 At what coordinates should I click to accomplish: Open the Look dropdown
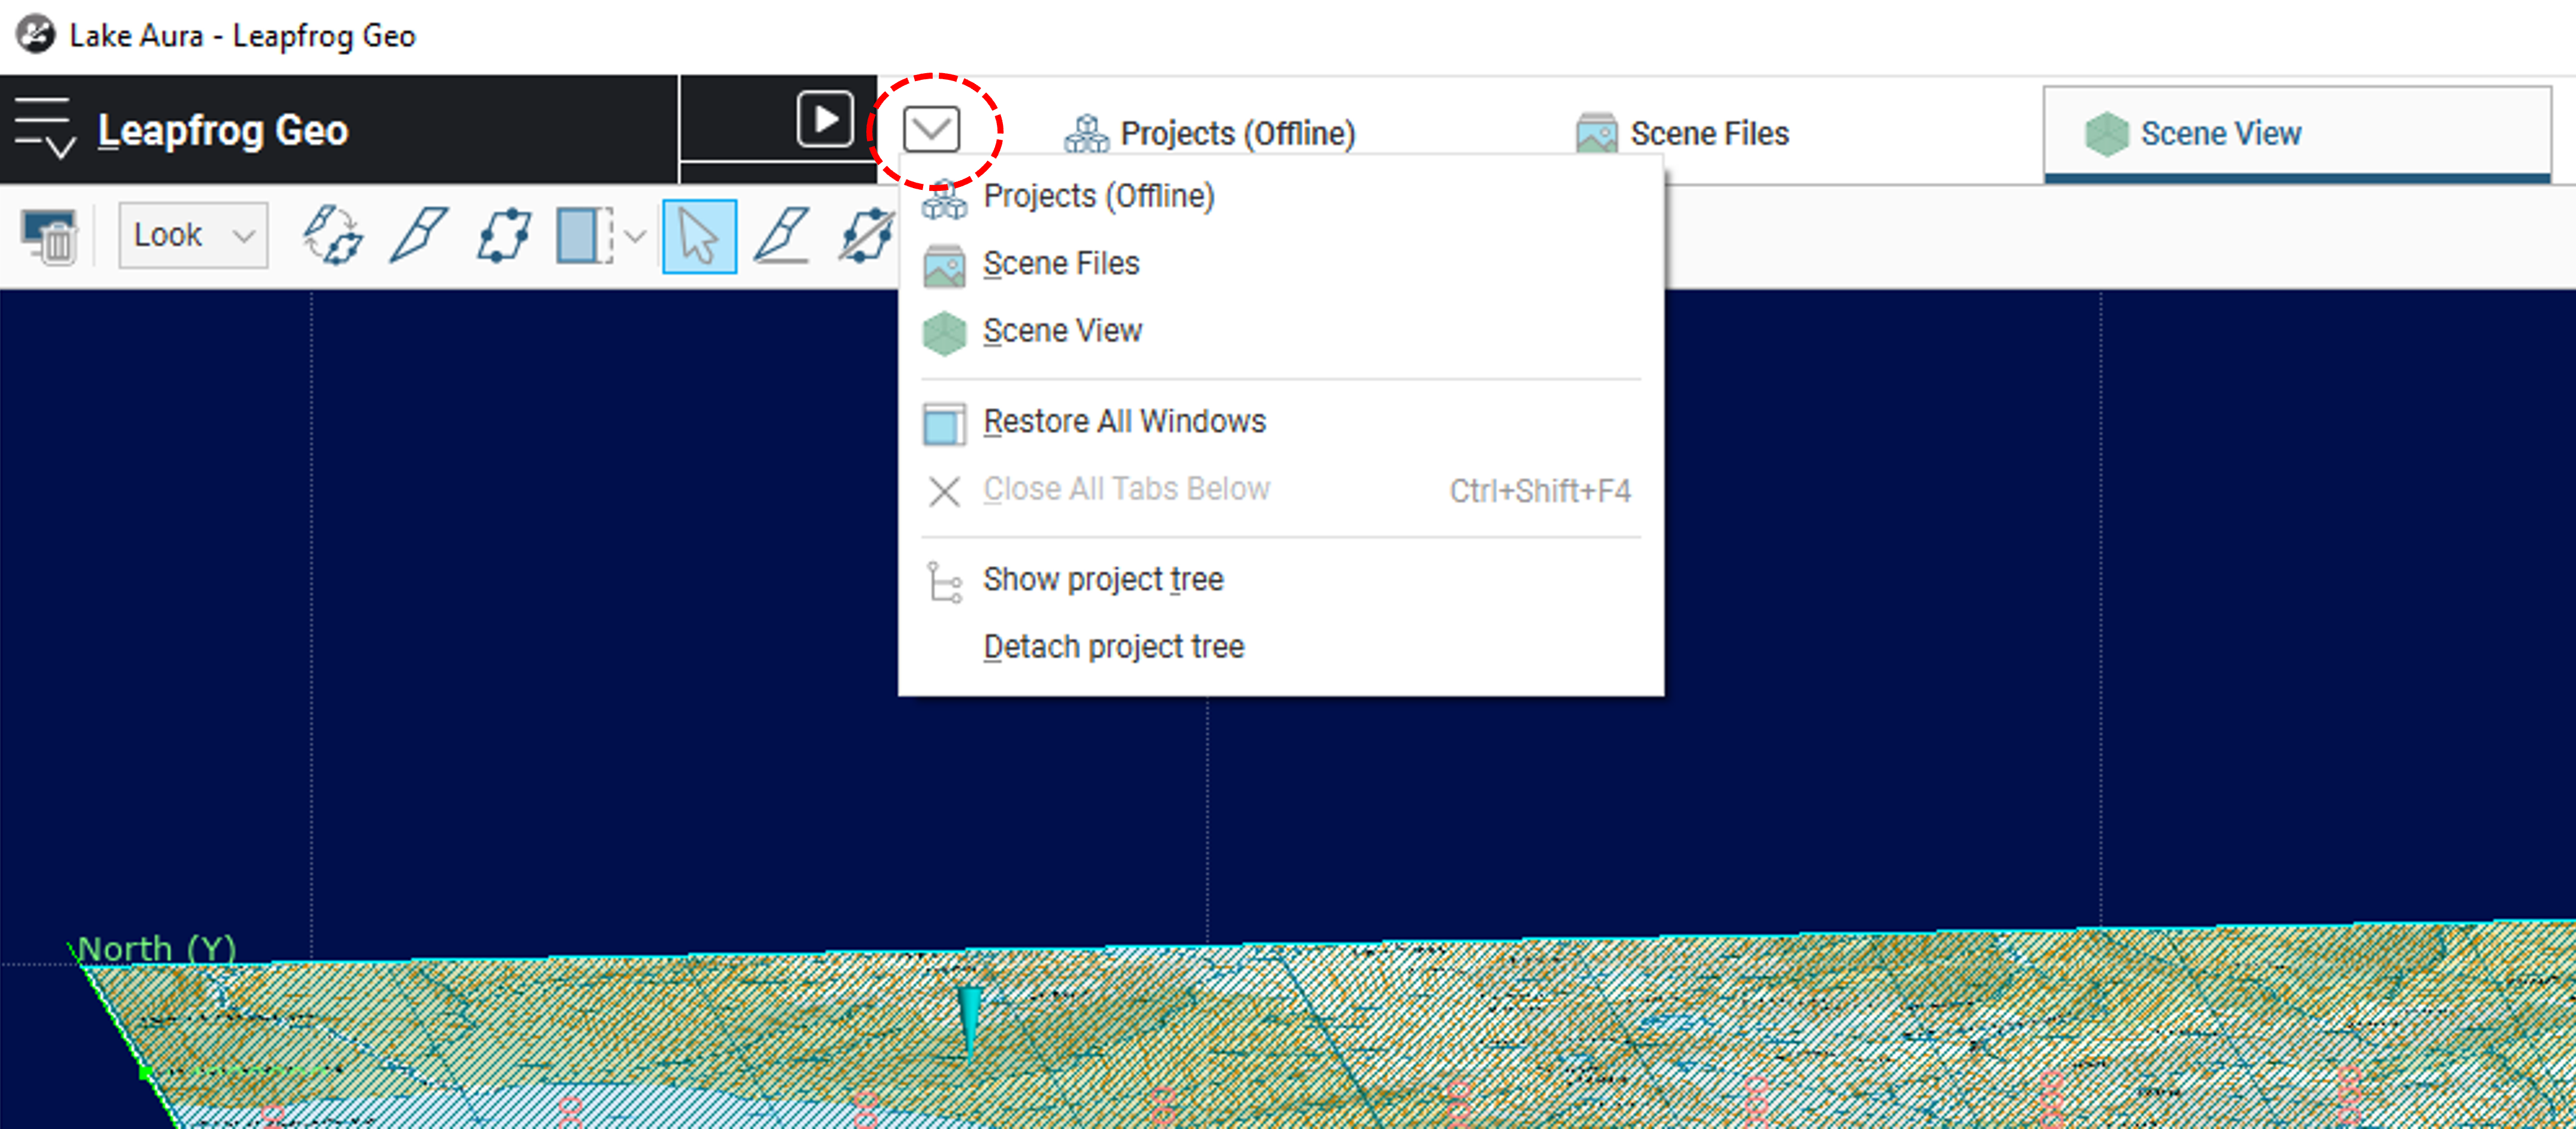[x=193, y=235]
